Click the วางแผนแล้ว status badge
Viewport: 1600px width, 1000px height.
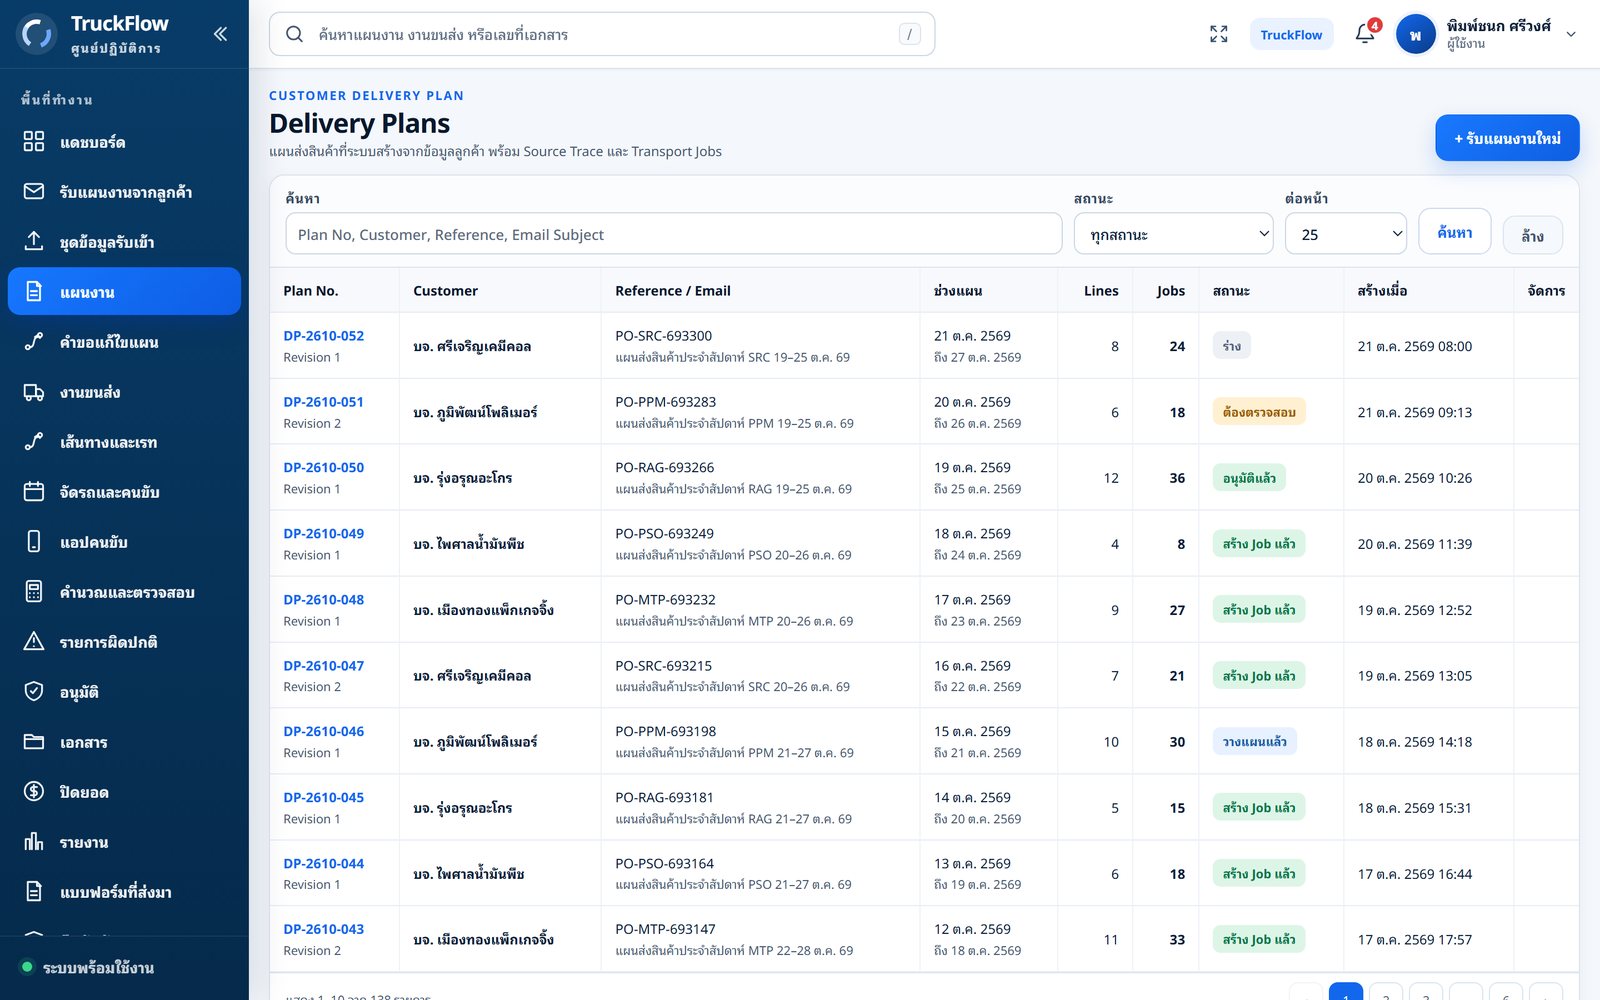[x=1255, y=742]
